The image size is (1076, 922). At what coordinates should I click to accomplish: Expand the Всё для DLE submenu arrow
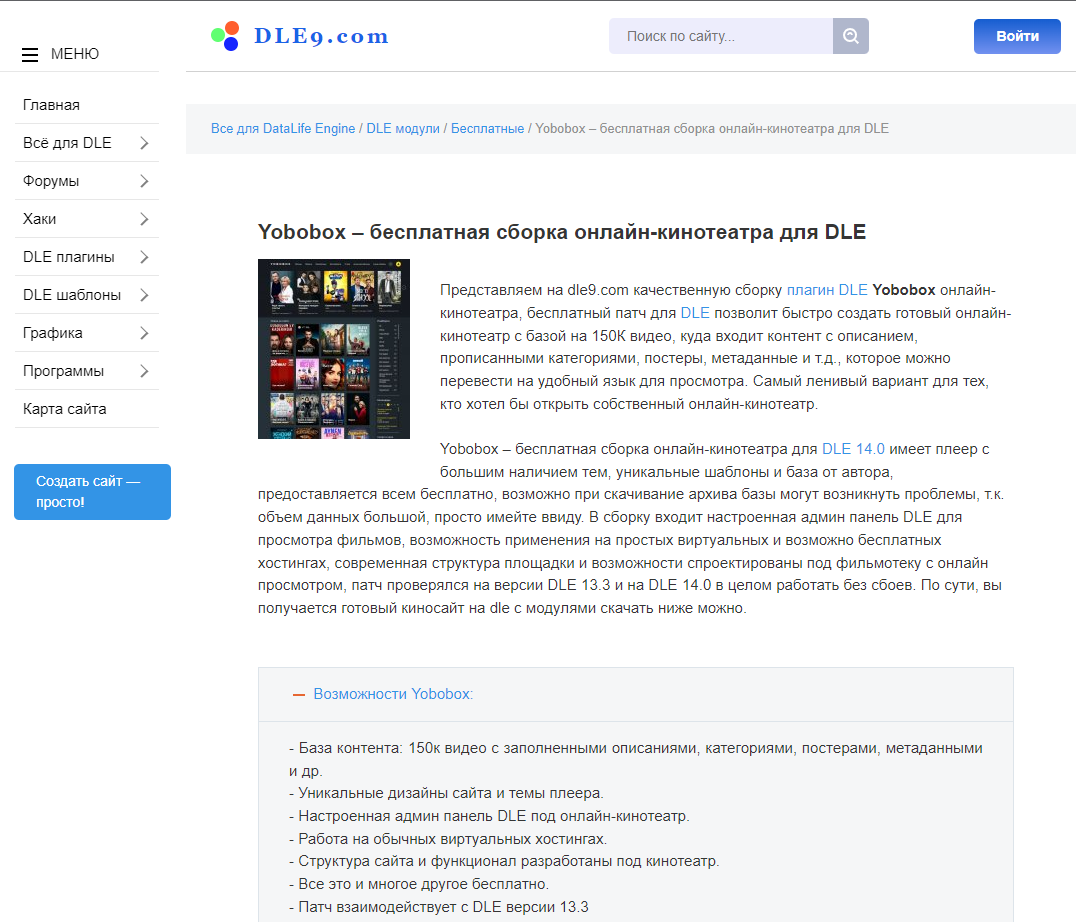pyautogui.click(x=144, y=143)
